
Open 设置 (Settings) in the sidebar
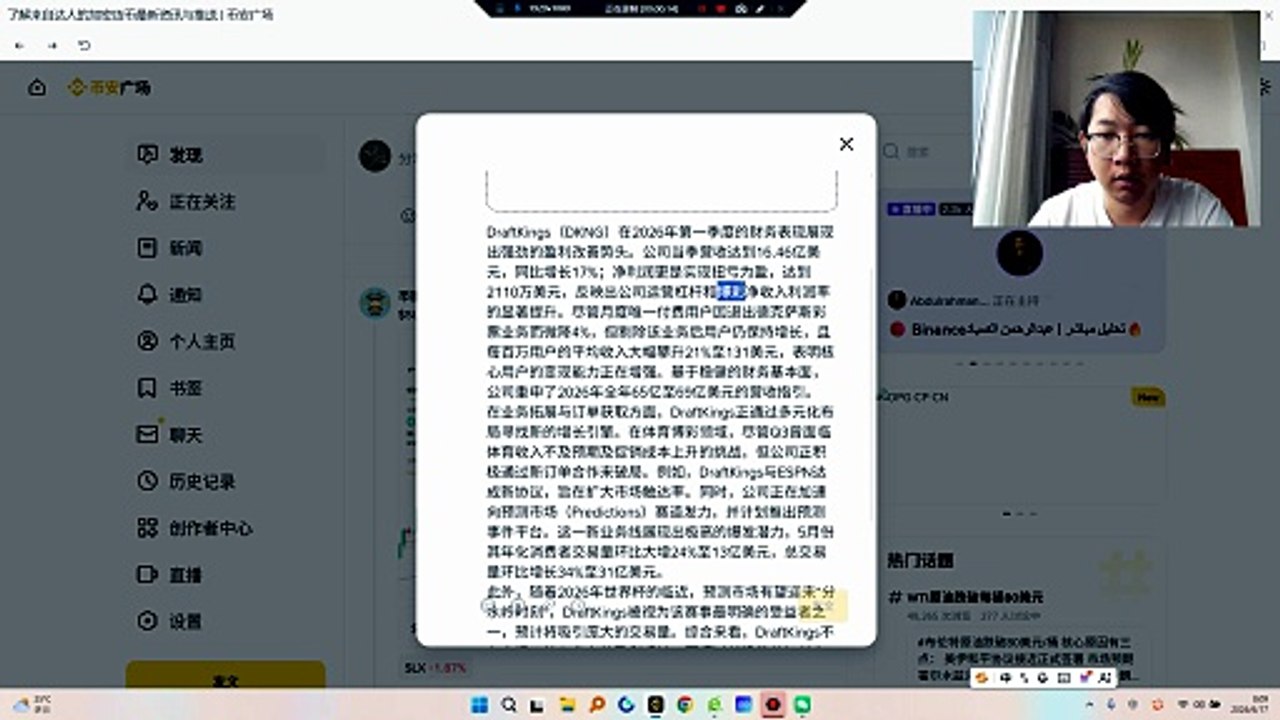[x=226, y=621]
